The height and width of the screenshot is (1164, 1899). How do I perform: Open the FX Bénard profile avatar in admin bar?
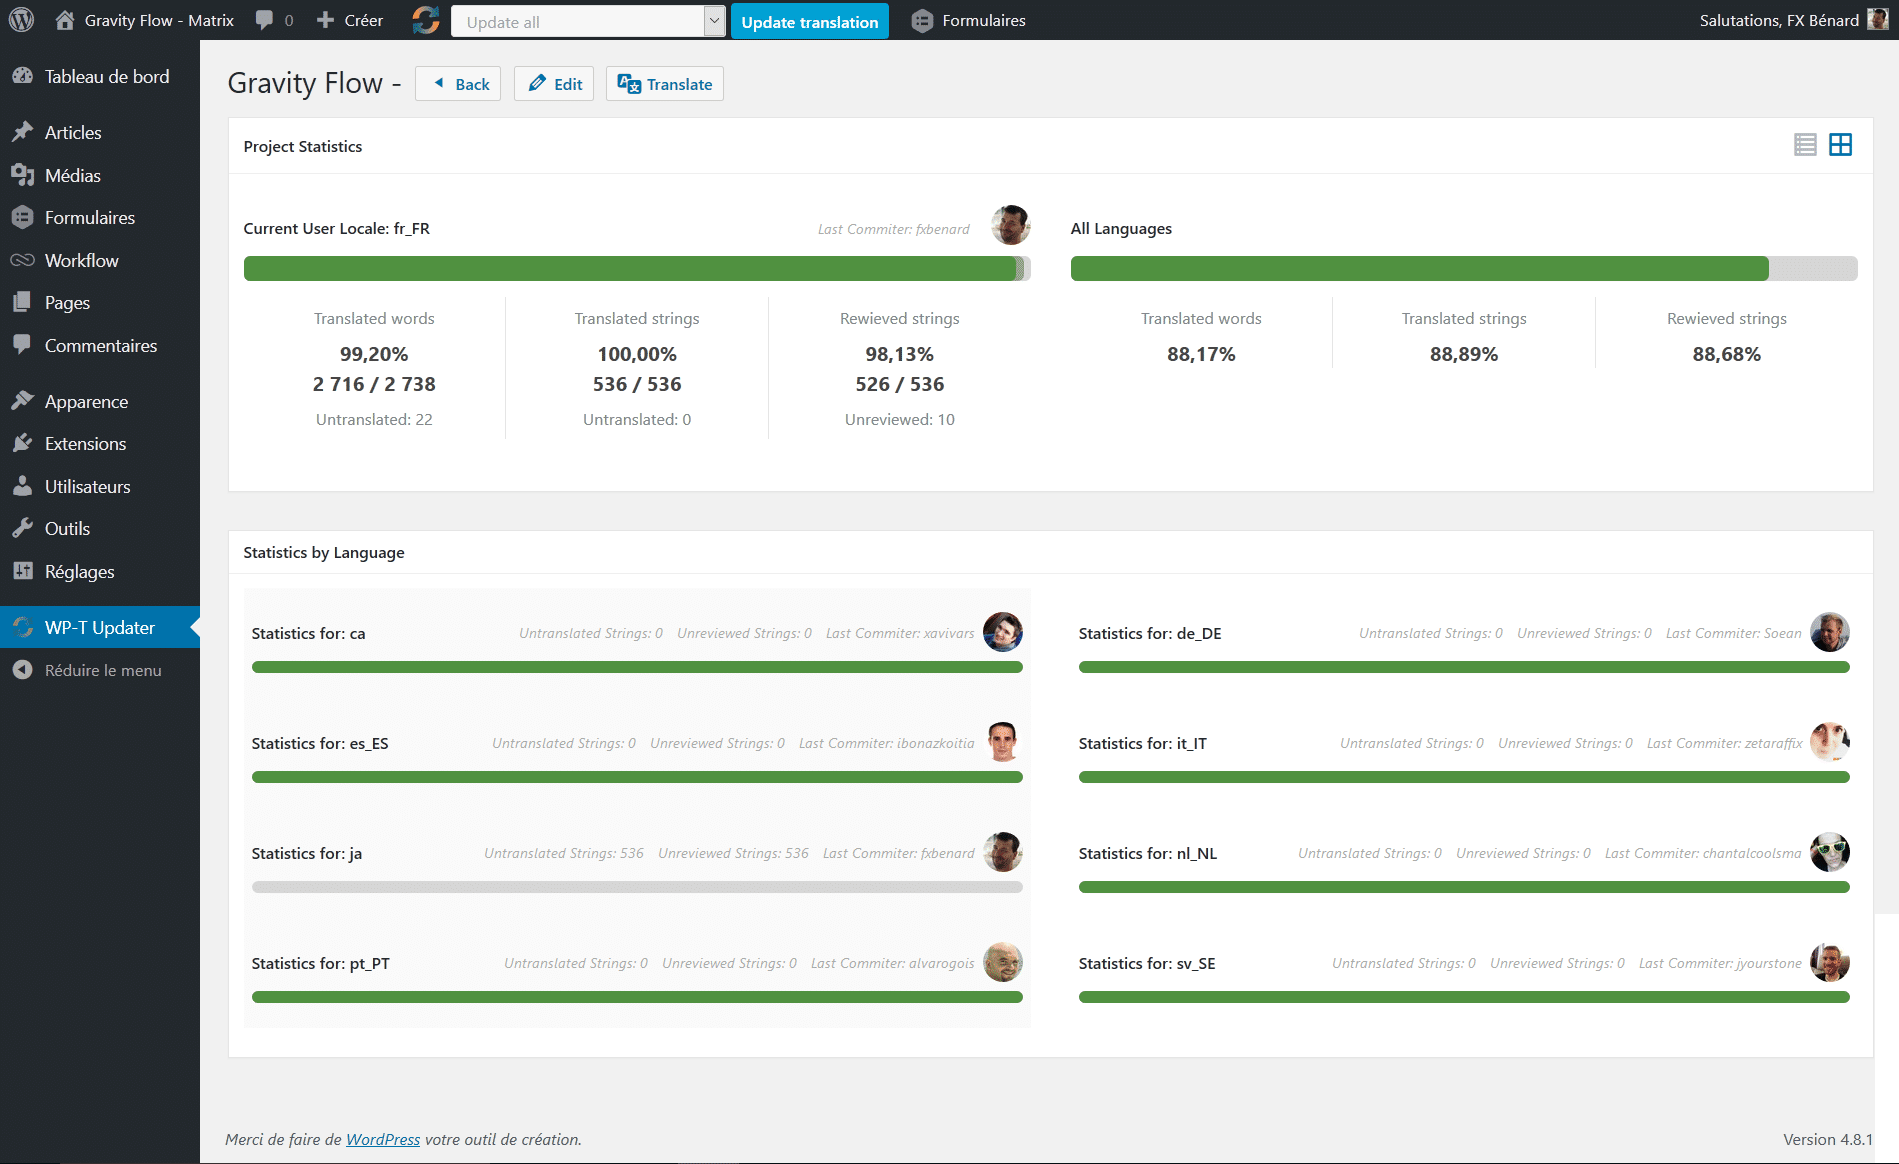1878,20
